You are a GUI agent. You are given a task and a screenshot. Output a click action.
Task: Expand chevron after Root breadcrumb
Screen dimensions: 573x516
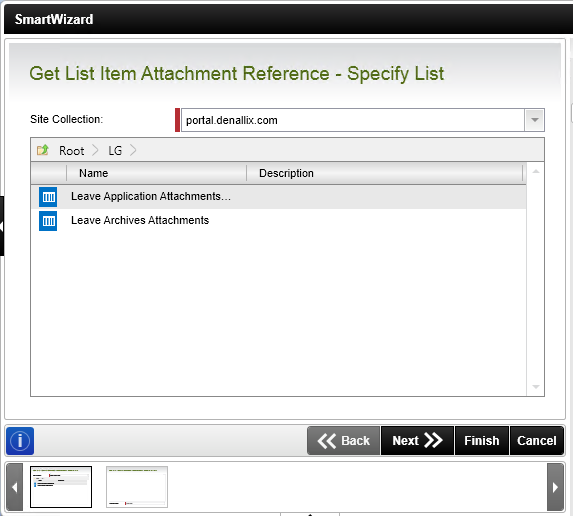tap(95, 151)
